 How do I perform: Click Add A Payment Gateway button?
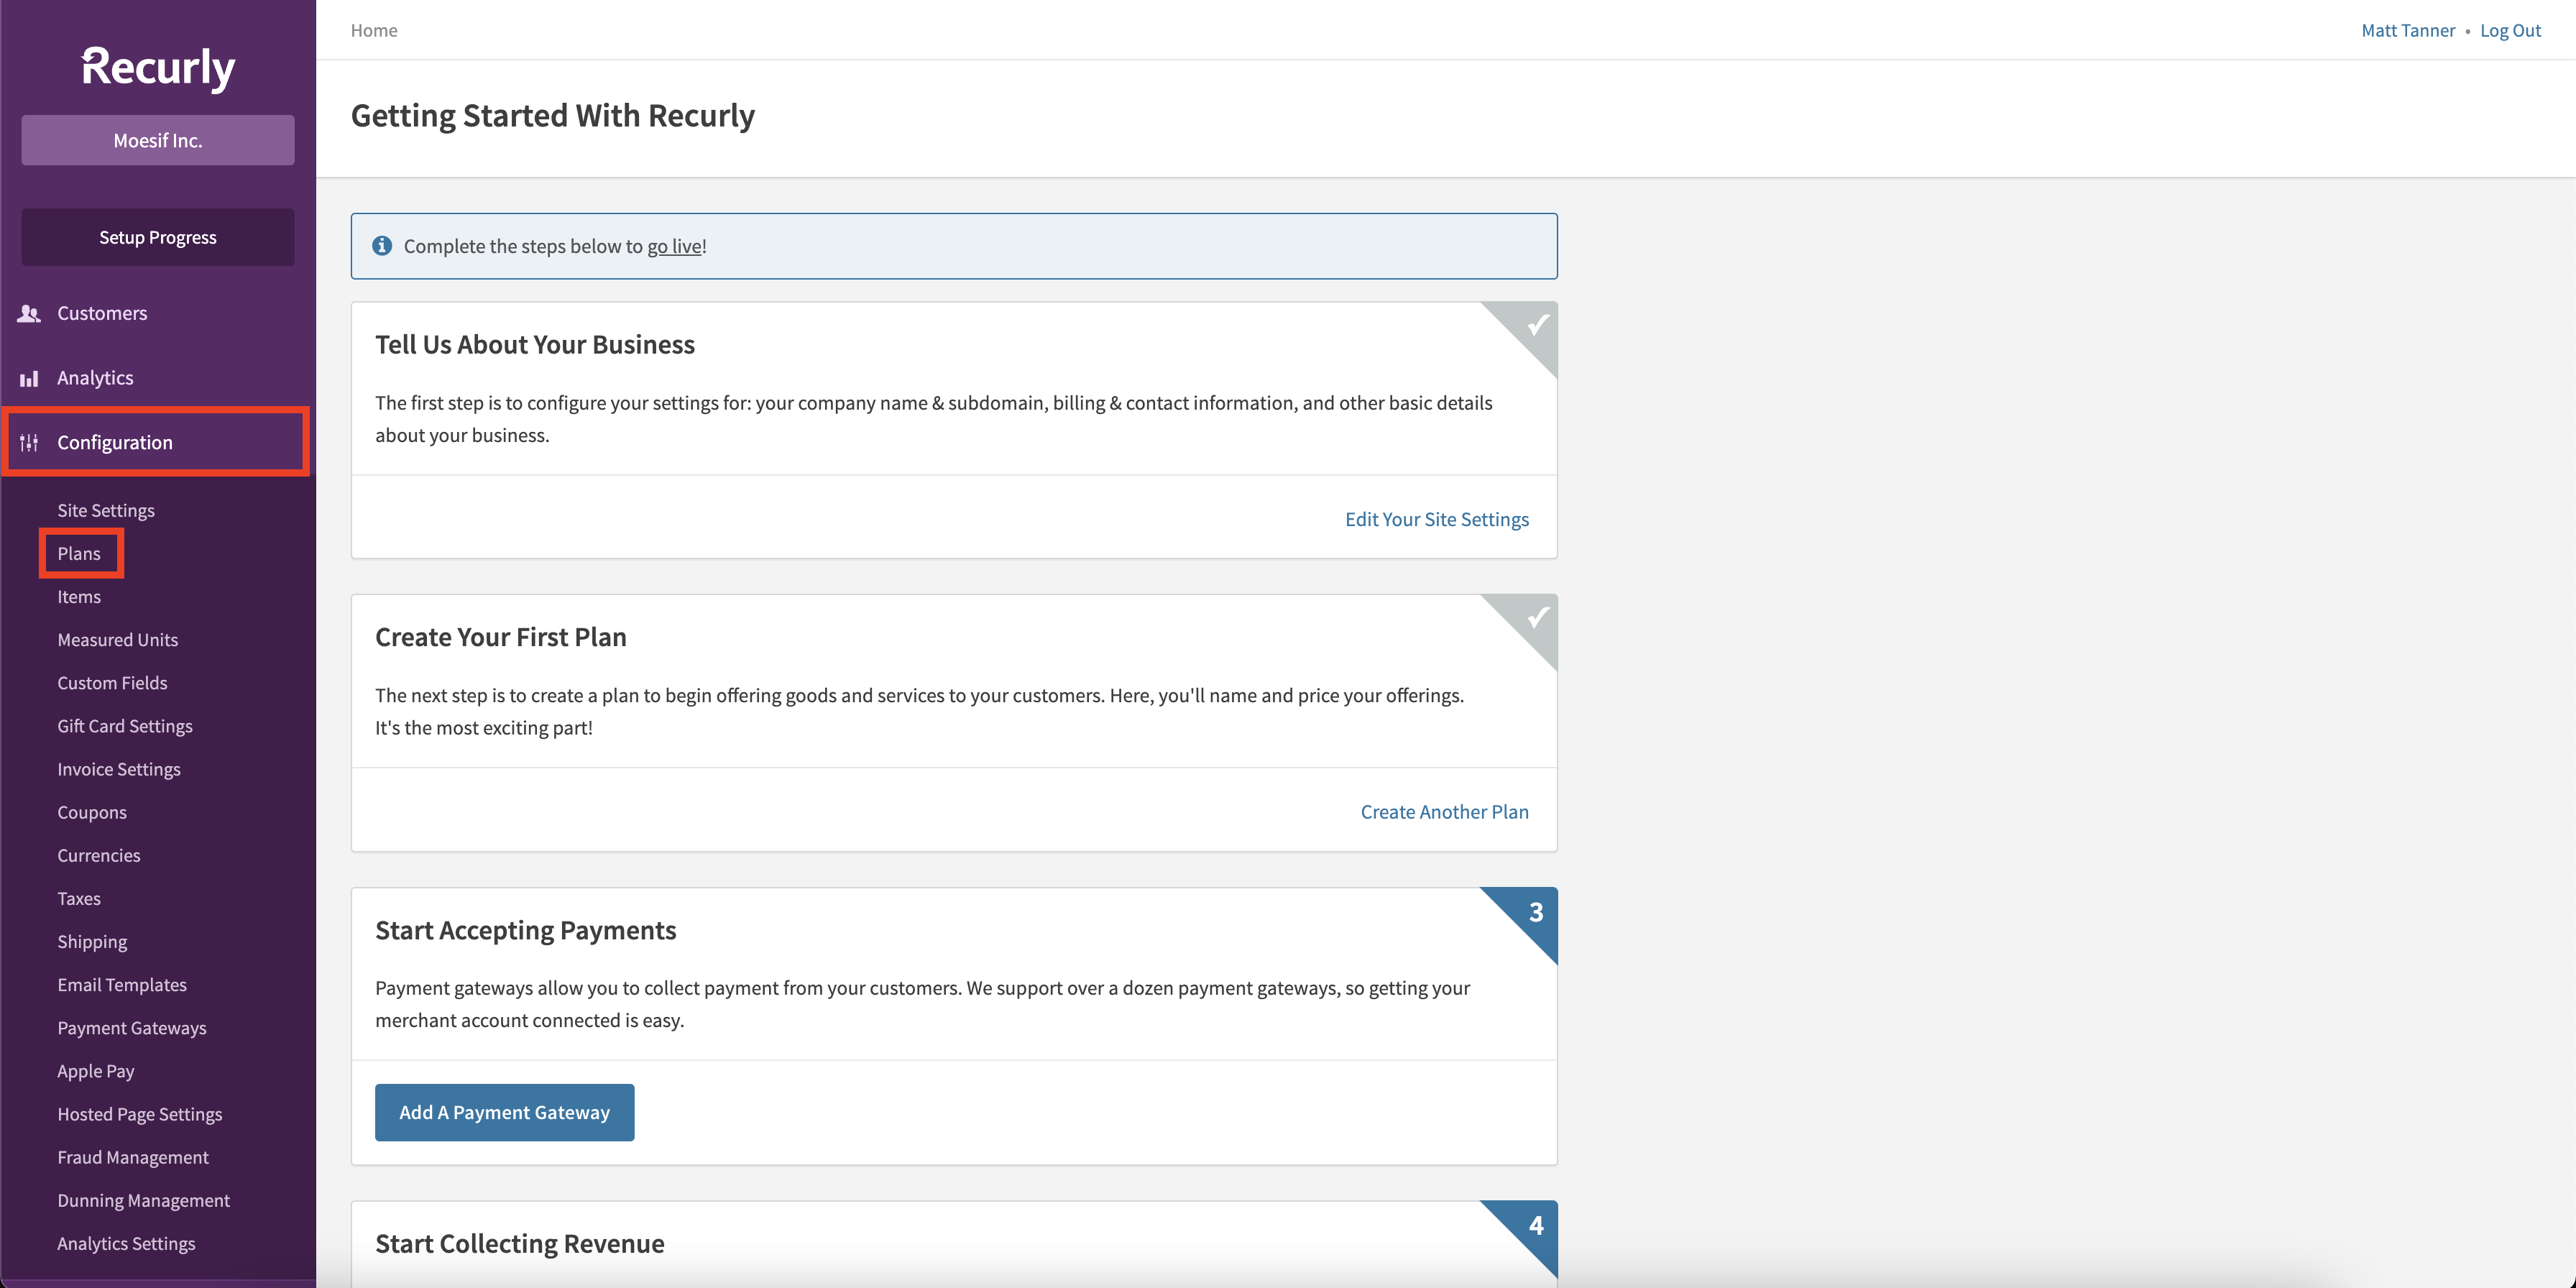tap(504, 1112)
